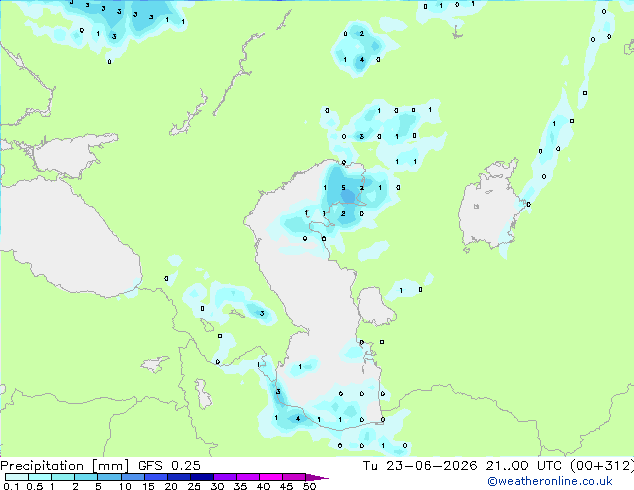Click the "GFS" model label
Screen dimensions: 634x490
coord(150,466)
